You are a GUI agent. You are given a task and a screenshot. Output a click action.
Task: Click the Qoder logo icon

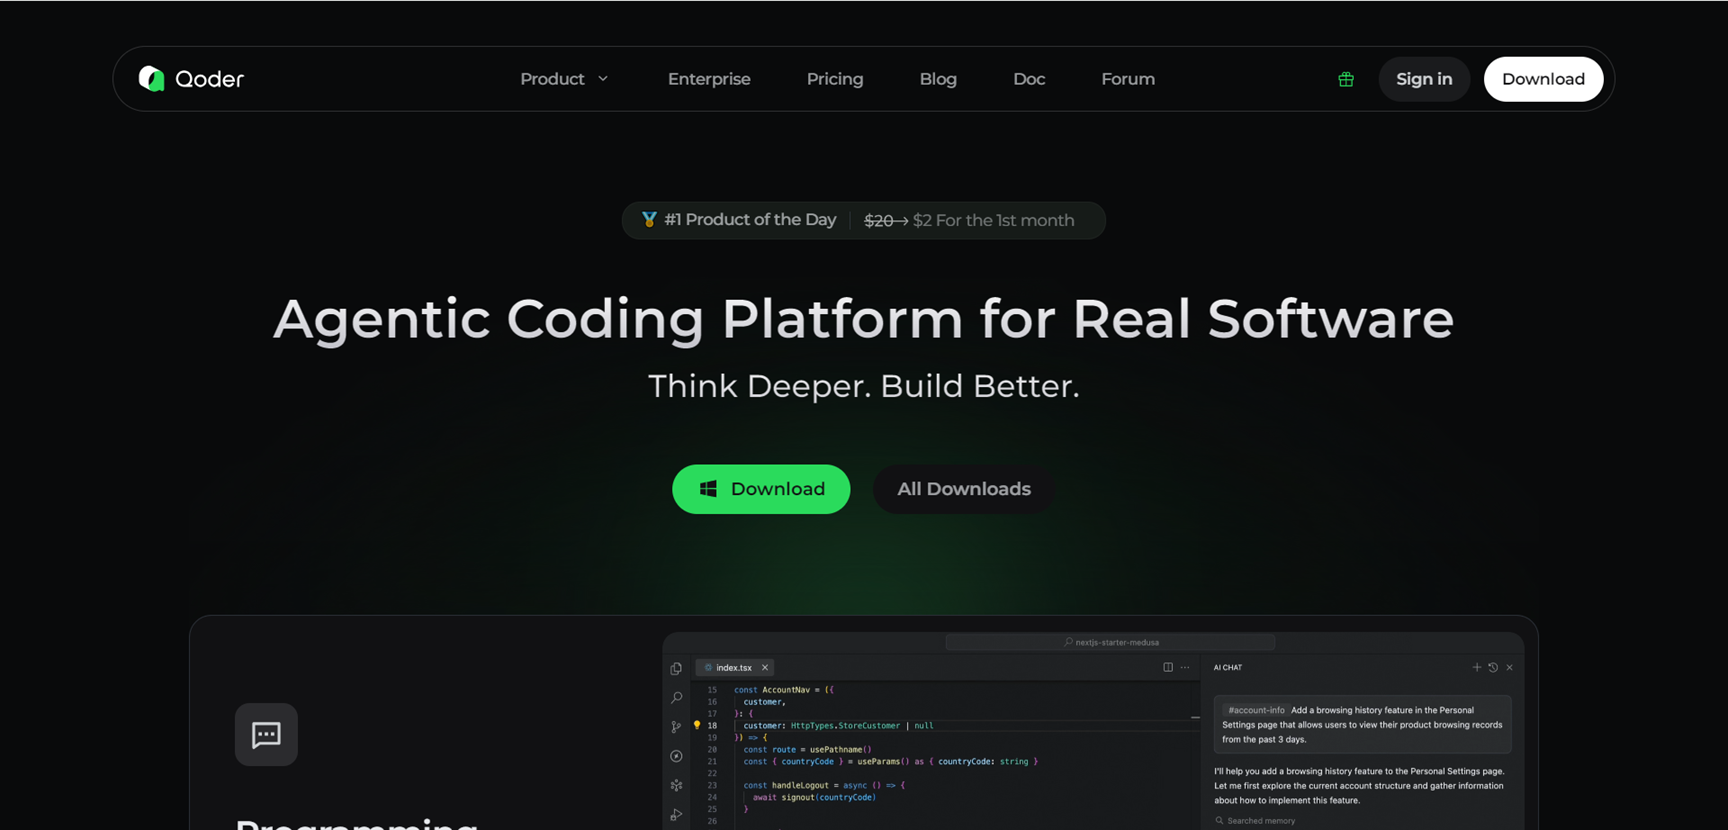pos(151,79)
